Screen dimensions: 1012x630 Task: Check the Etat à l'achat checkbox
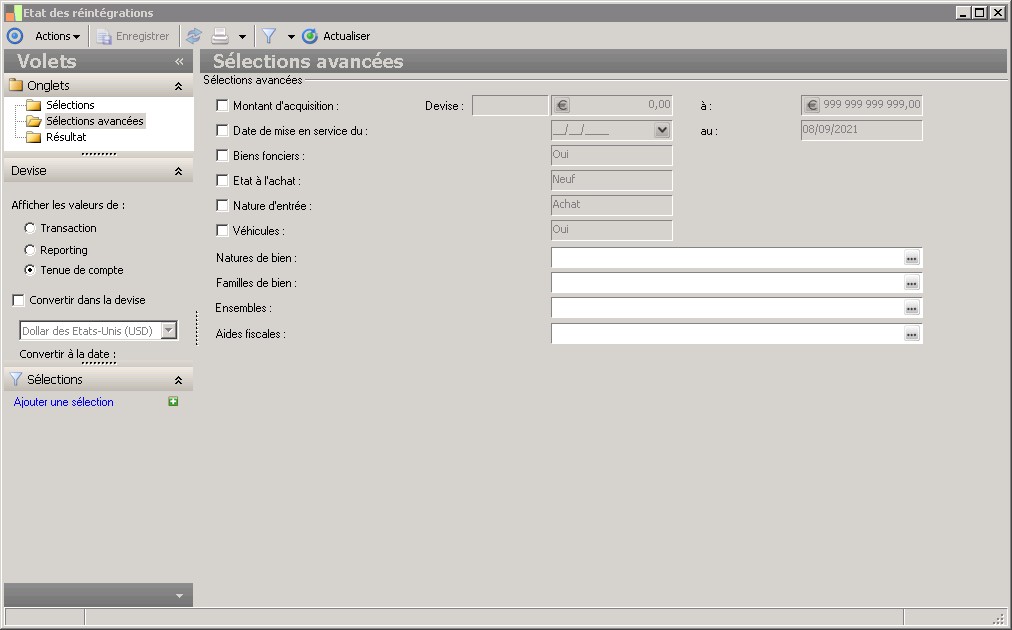(222, 181)
